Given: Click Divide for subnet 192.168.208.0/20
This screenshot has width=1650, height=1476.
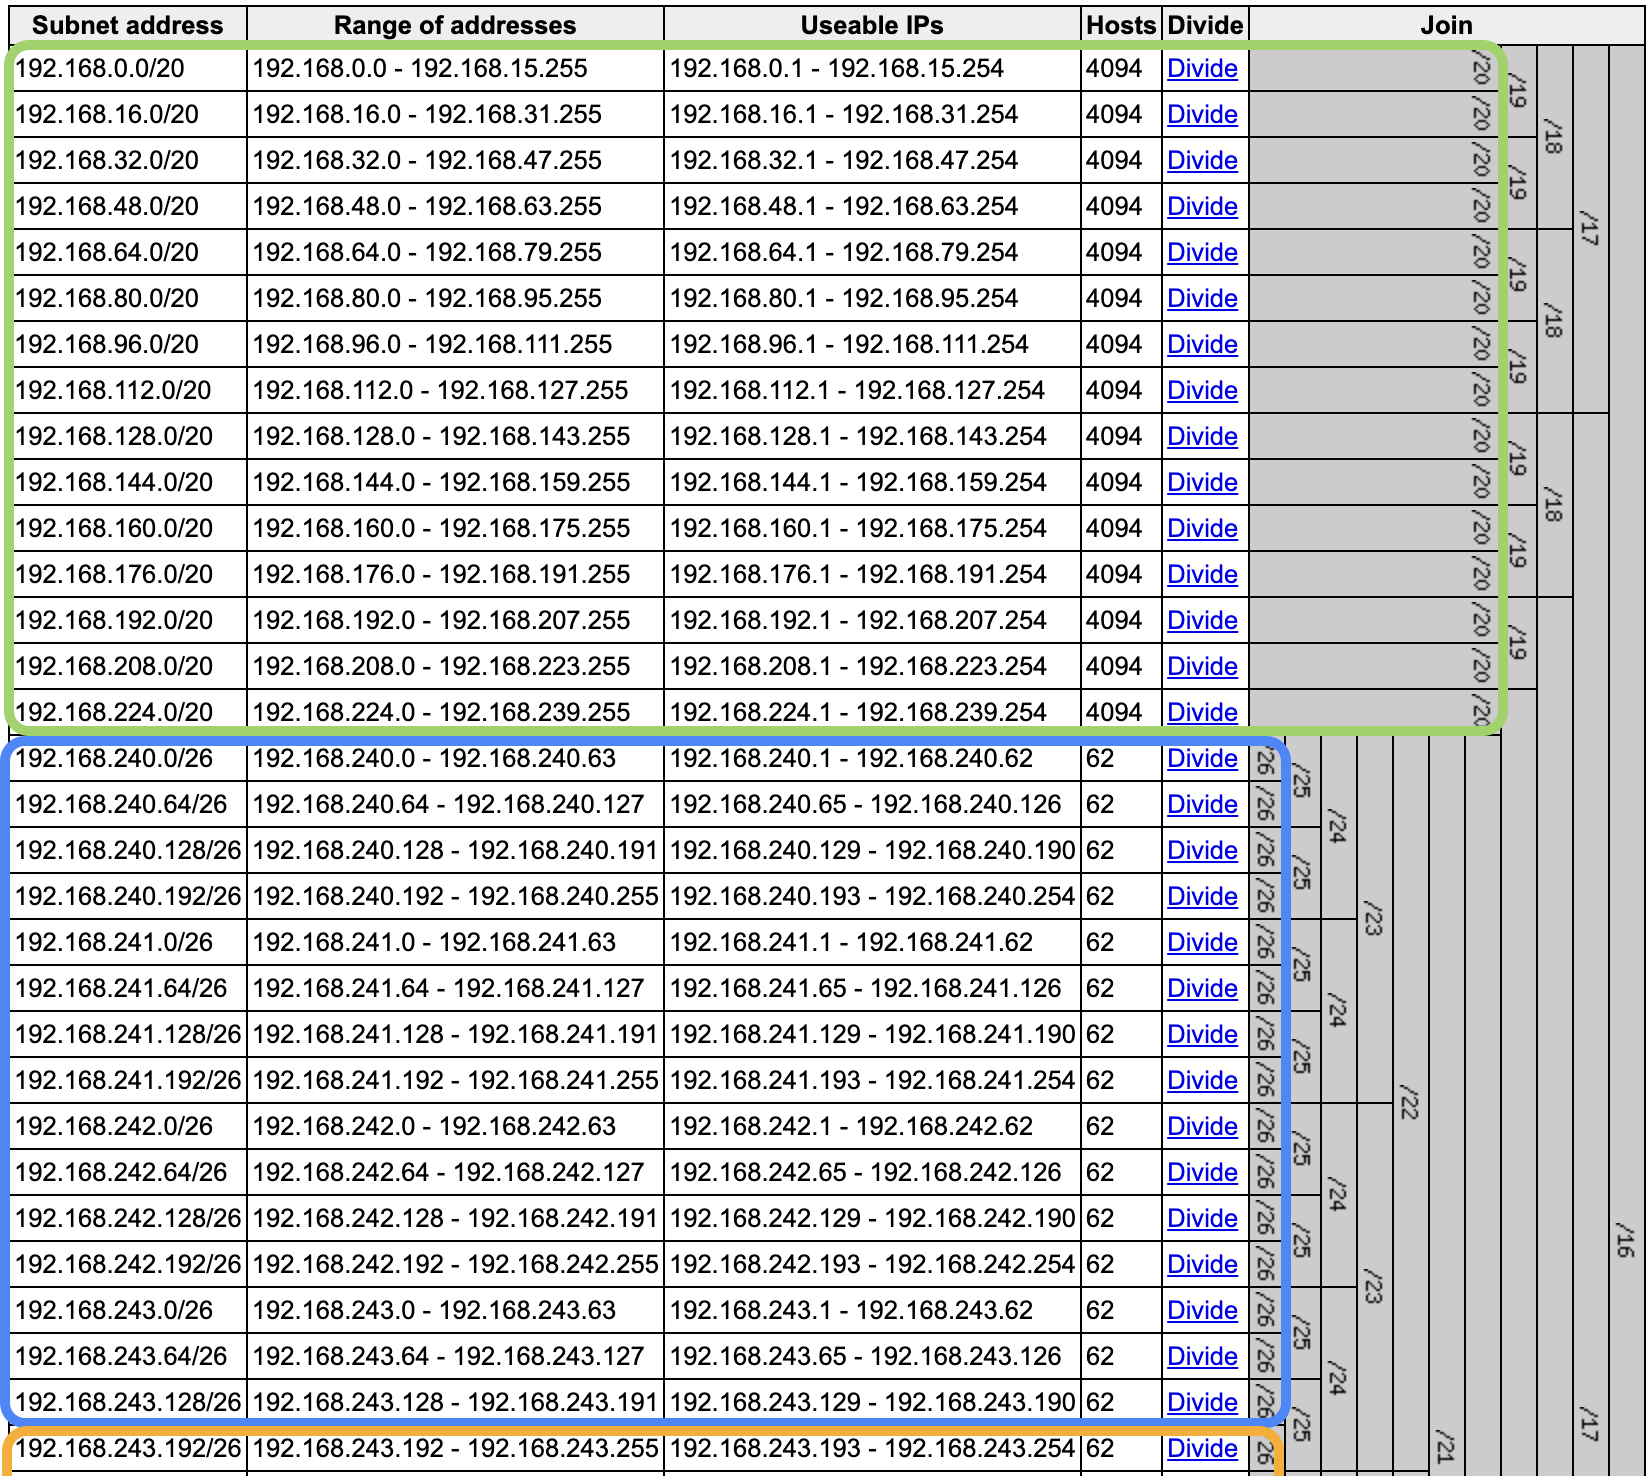Looking at the screenshot, I should 1202,666.
